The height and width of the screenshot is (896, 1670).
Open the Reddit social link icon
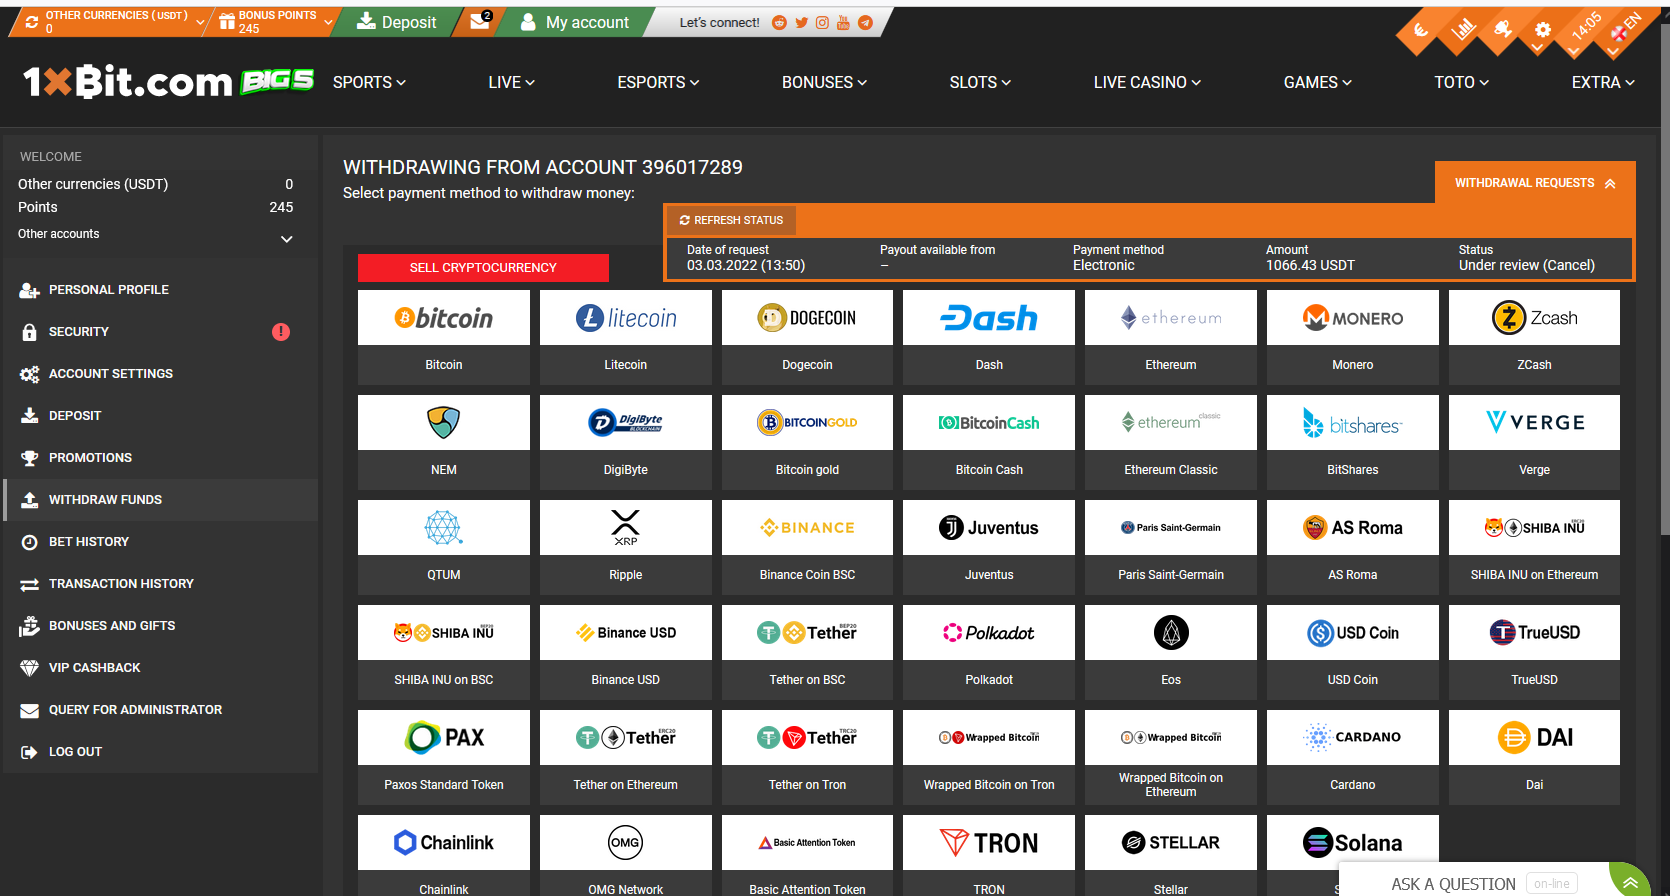[x=779, y=23]
